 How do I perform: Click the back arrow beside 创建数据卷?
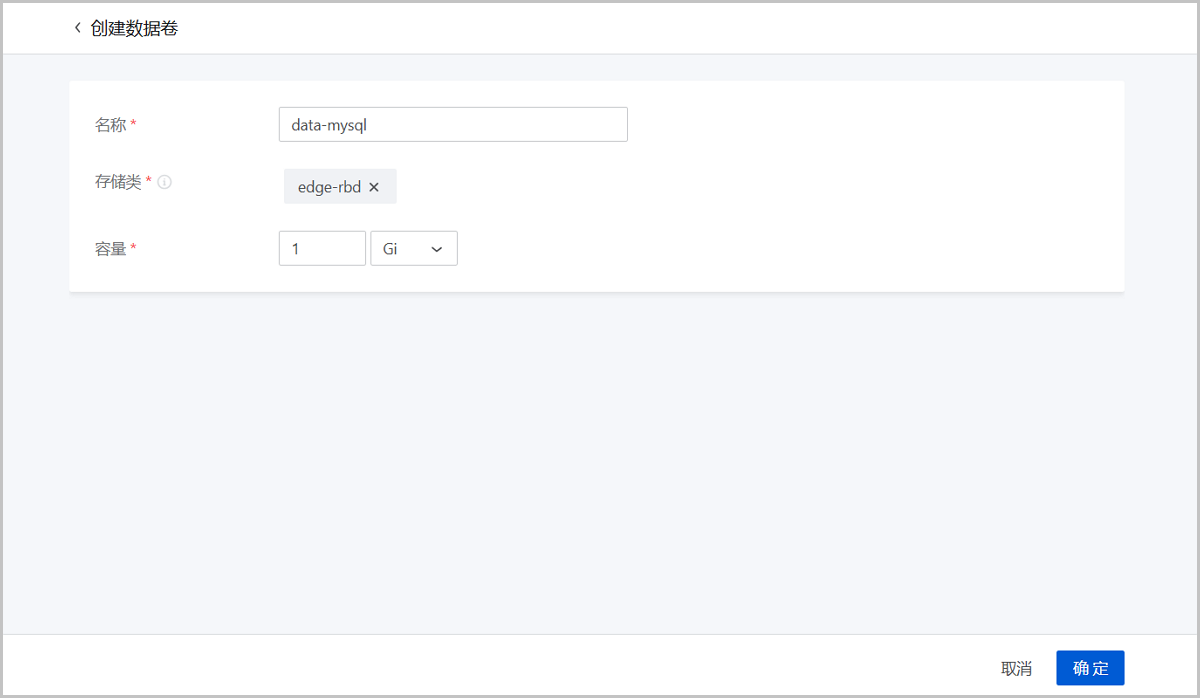tap(77, 28)
